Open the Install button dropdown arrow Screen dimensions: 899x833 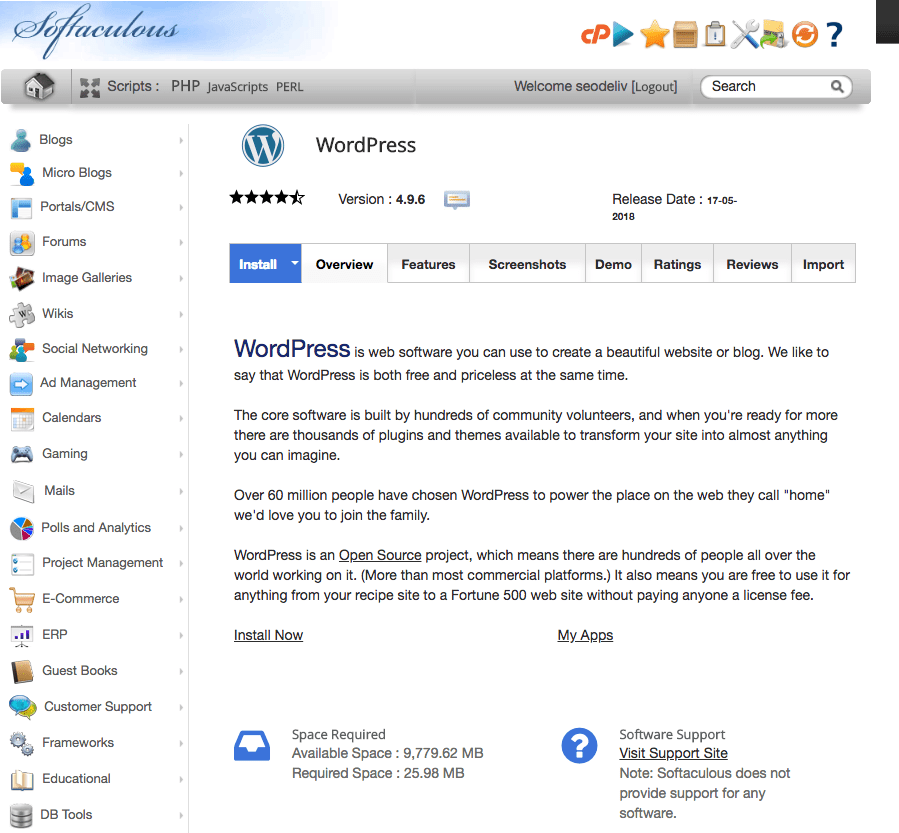(x=295, y=263)
